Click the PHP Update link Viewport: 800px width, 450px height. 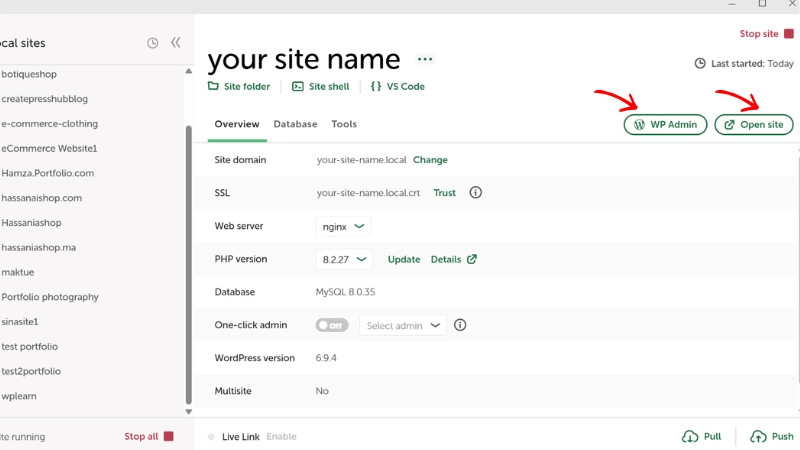pyautogui.click(x=404, y=259)
